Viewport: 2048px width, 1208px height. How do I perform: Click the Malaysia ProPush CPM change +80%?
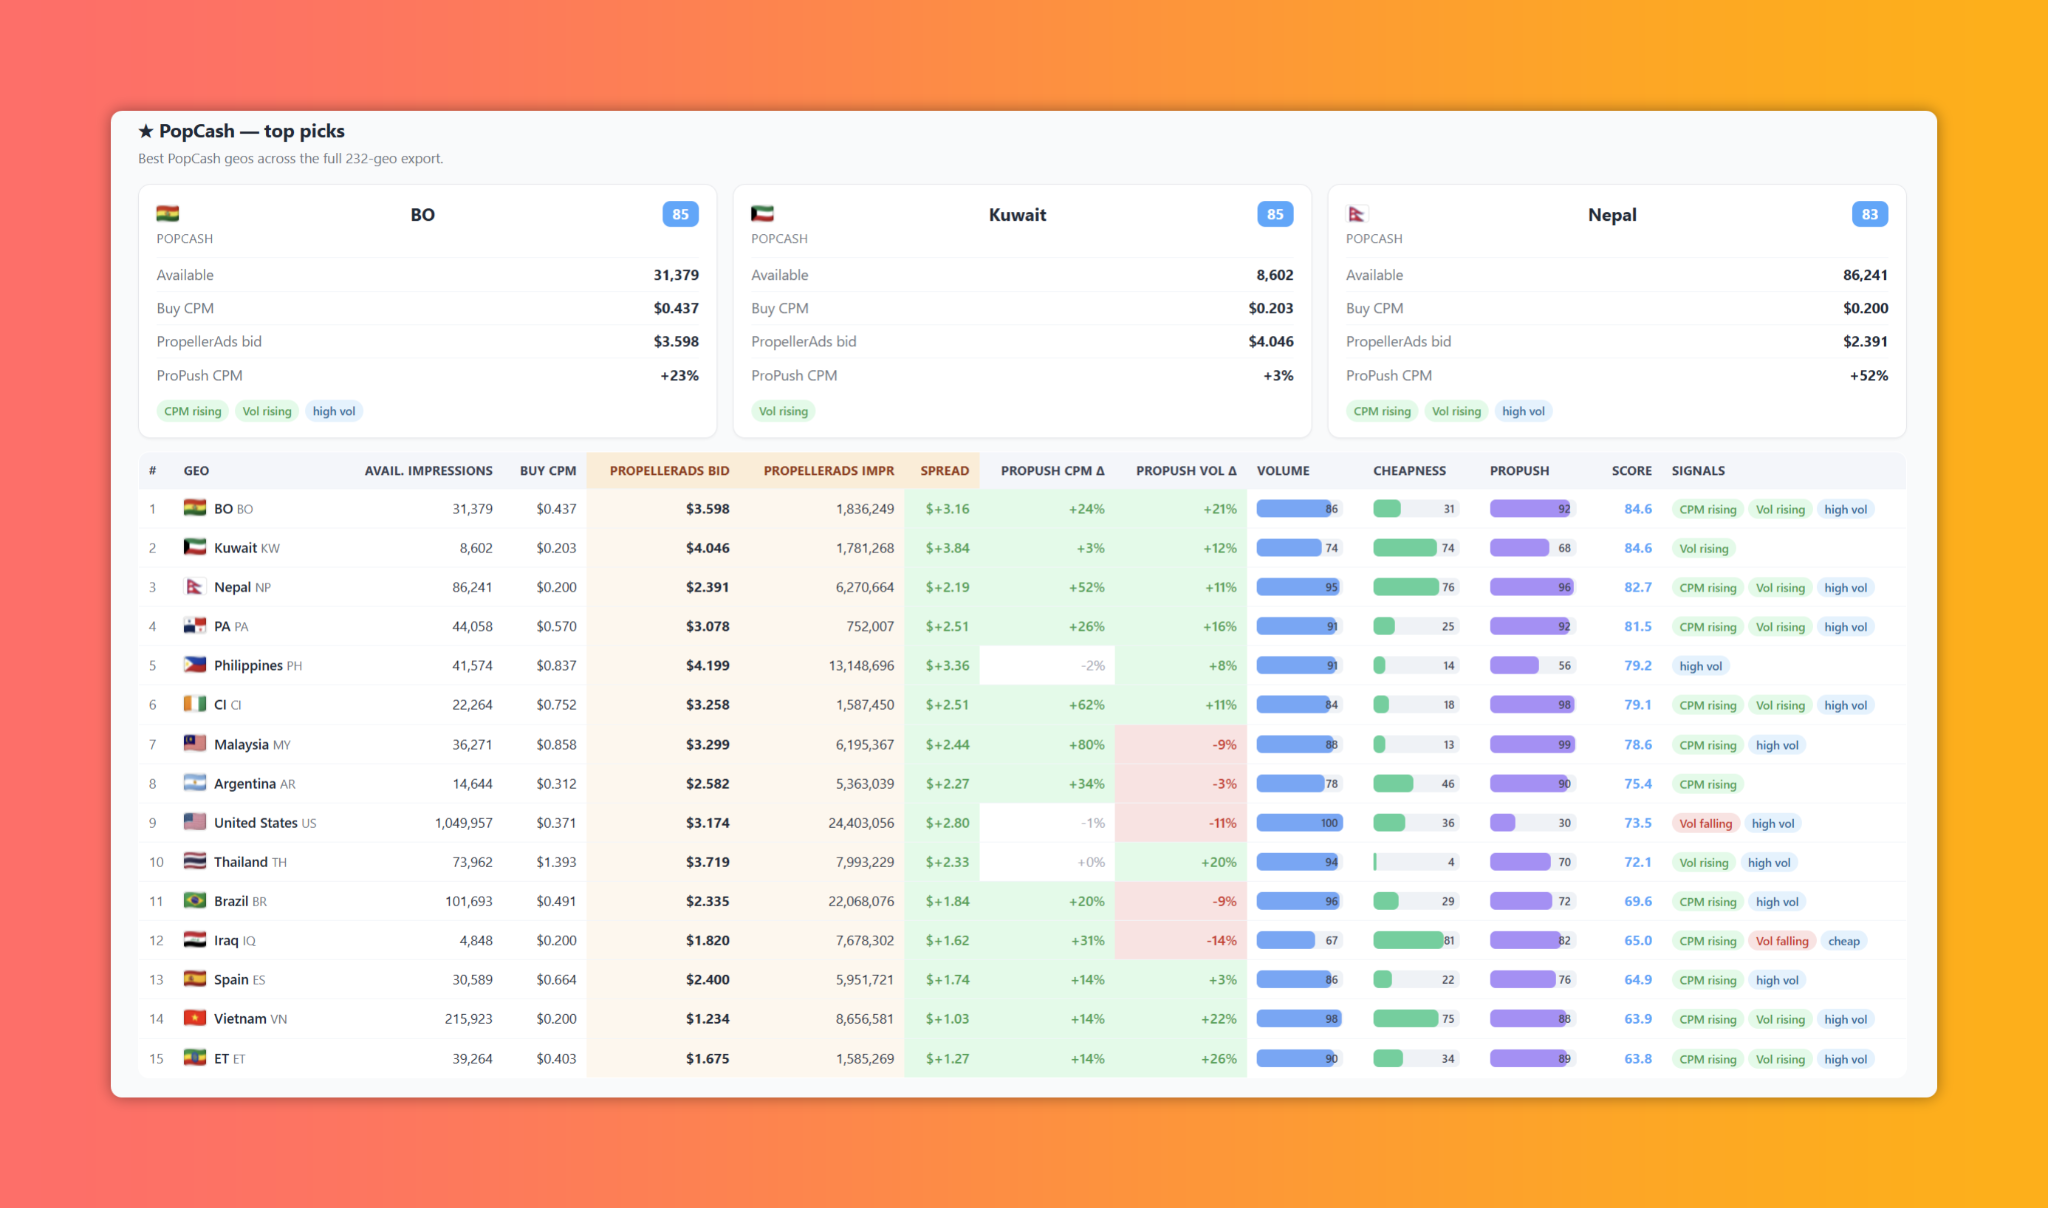click(1086, 745)
